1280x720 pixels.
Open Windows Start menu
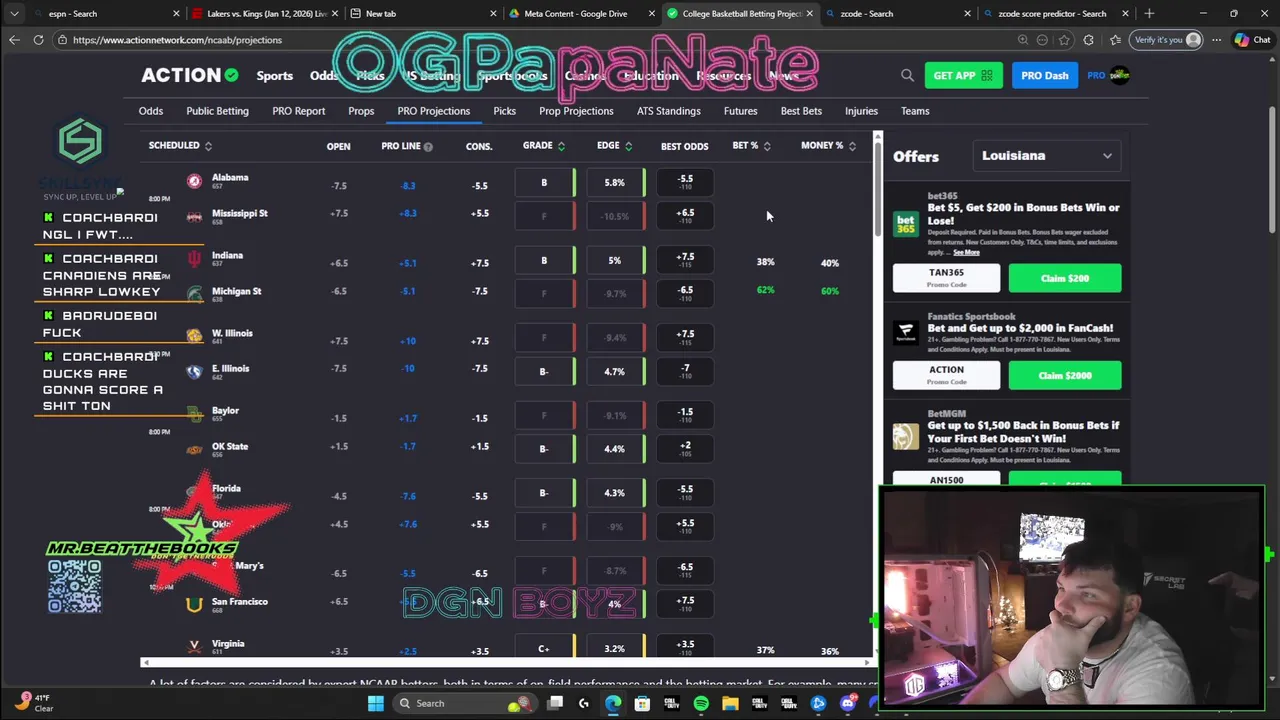tap(376, 703)
